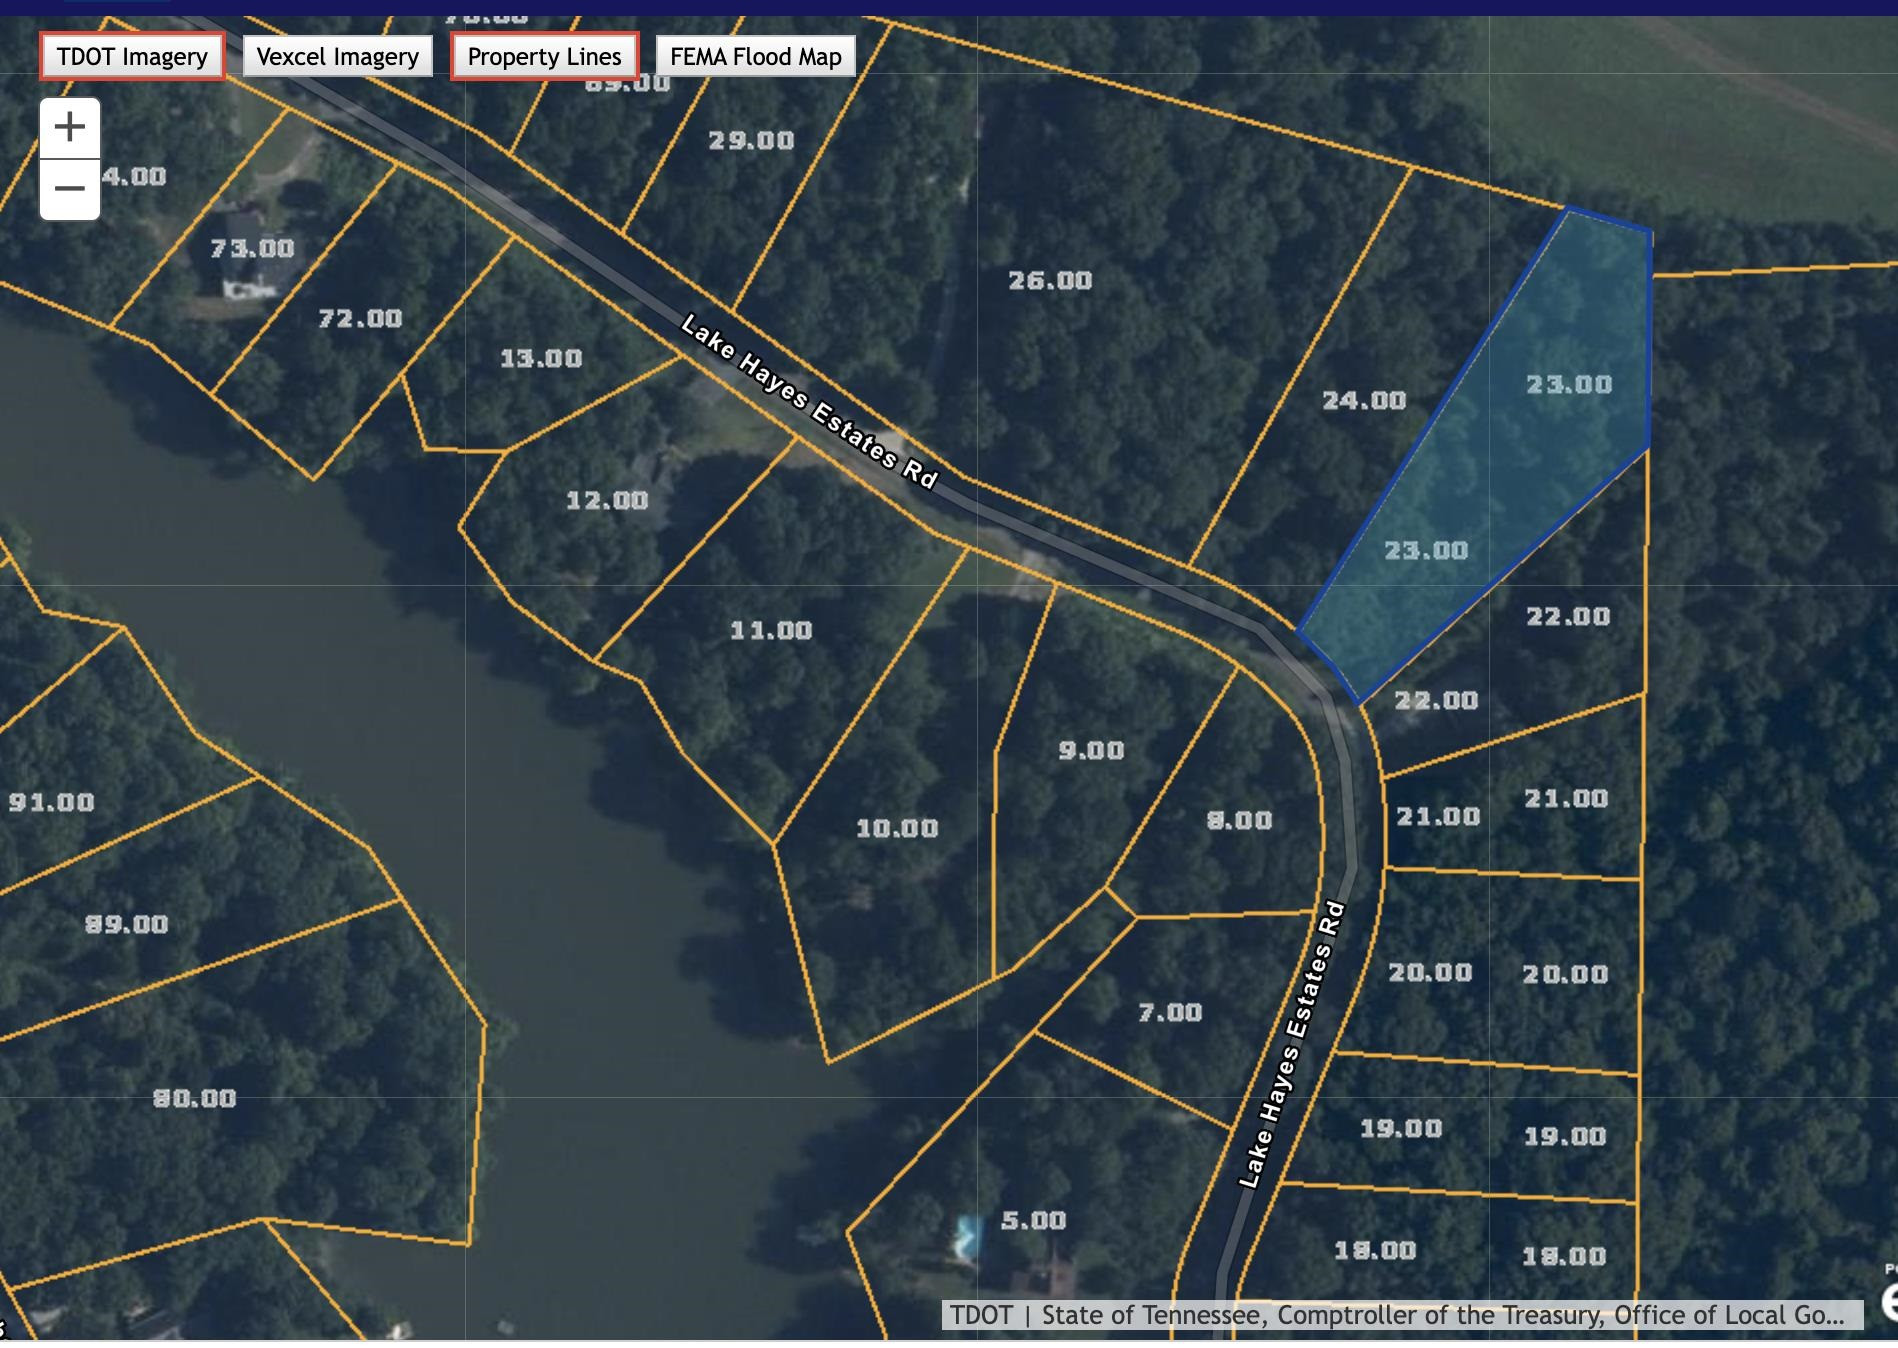This screenshot has width=1898, height=1348.
Task: Toggle the Property Lines overlay
Action: [544, 57]
